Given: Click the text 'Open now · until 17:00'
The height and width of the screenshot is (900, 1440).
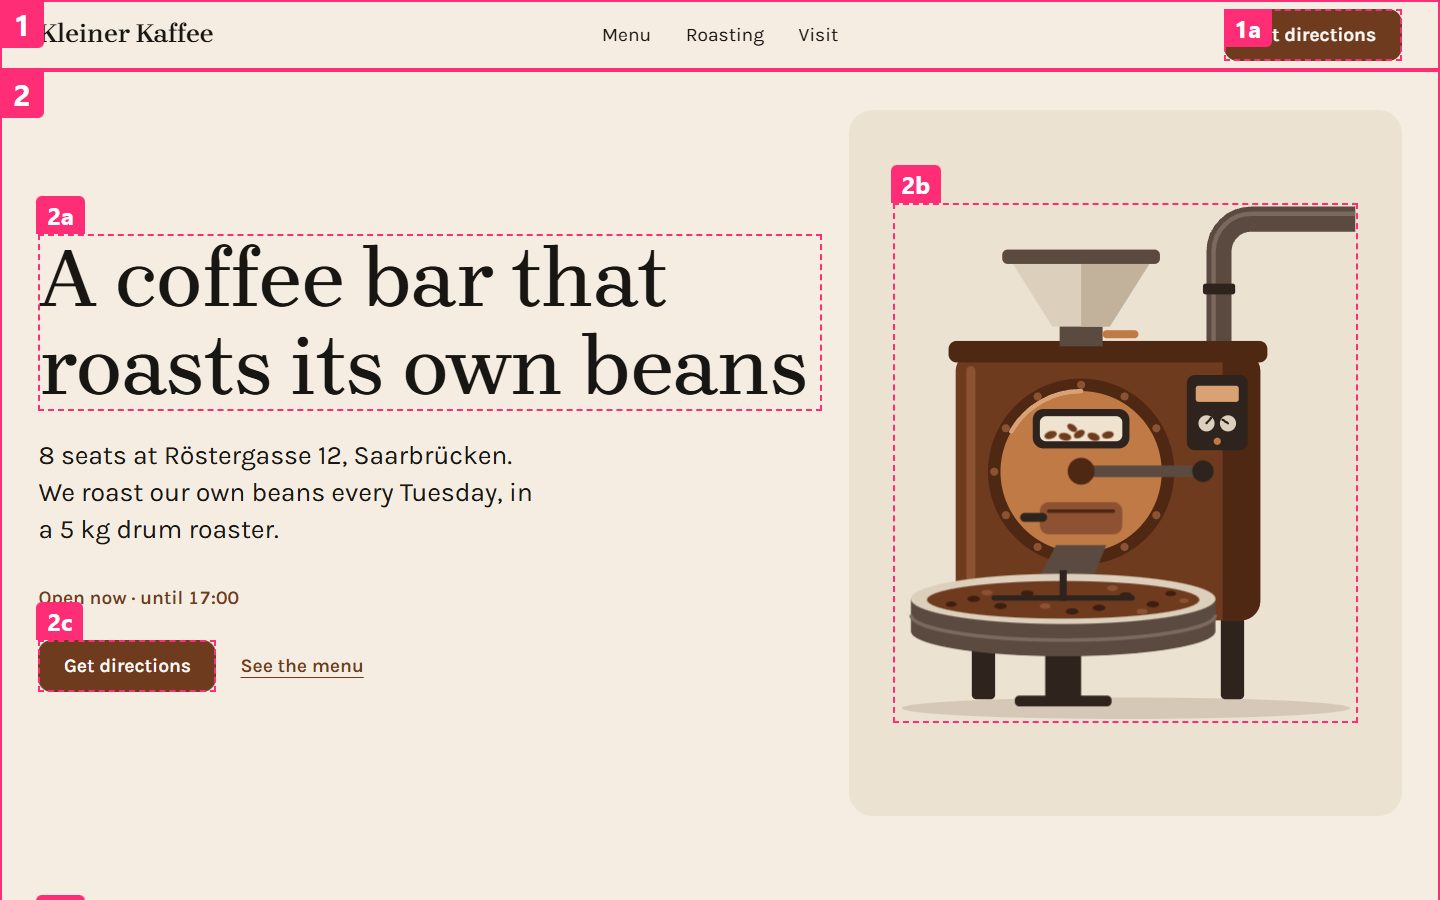Looking at the screenshot, I should pos(139,598).
